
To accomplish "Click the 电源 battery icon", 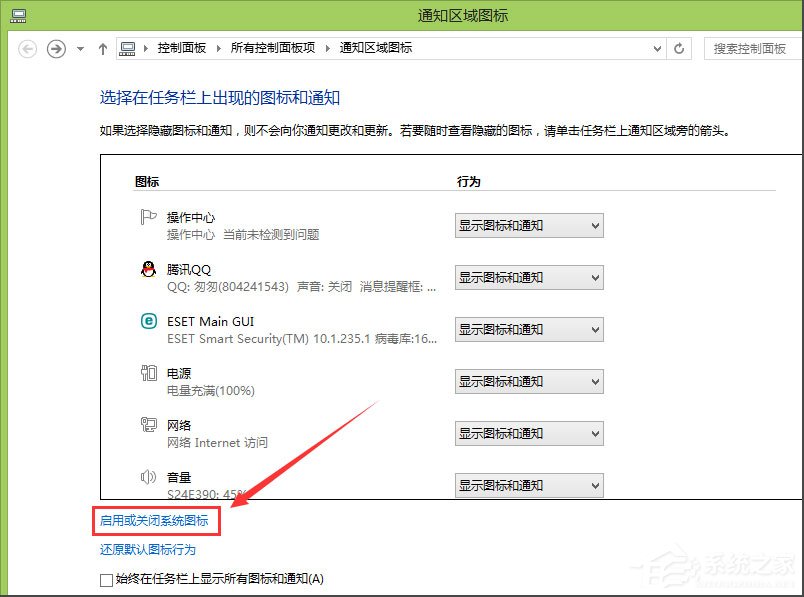I will [149, 374].
